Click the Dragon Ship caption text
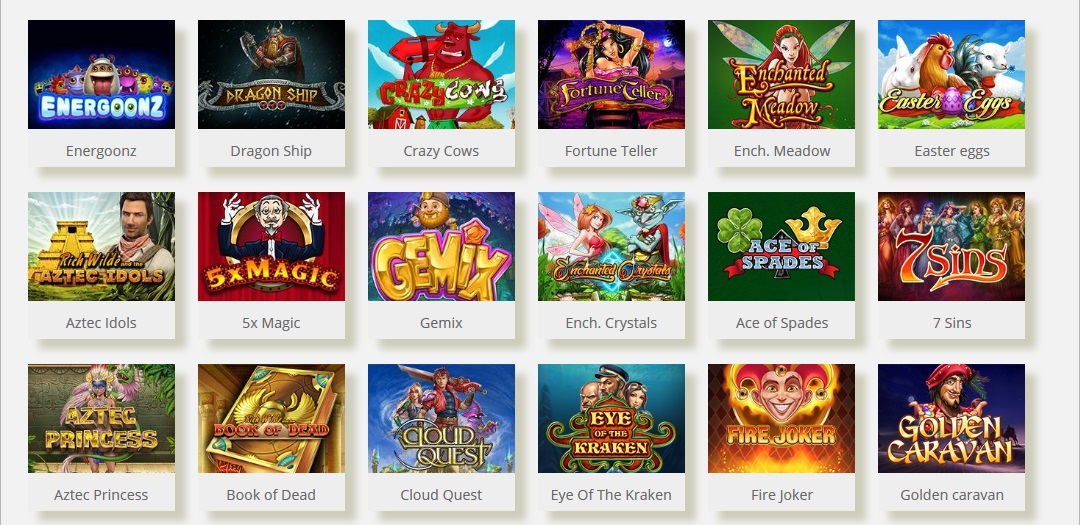Screen dimensions: 1080x525 271,151
